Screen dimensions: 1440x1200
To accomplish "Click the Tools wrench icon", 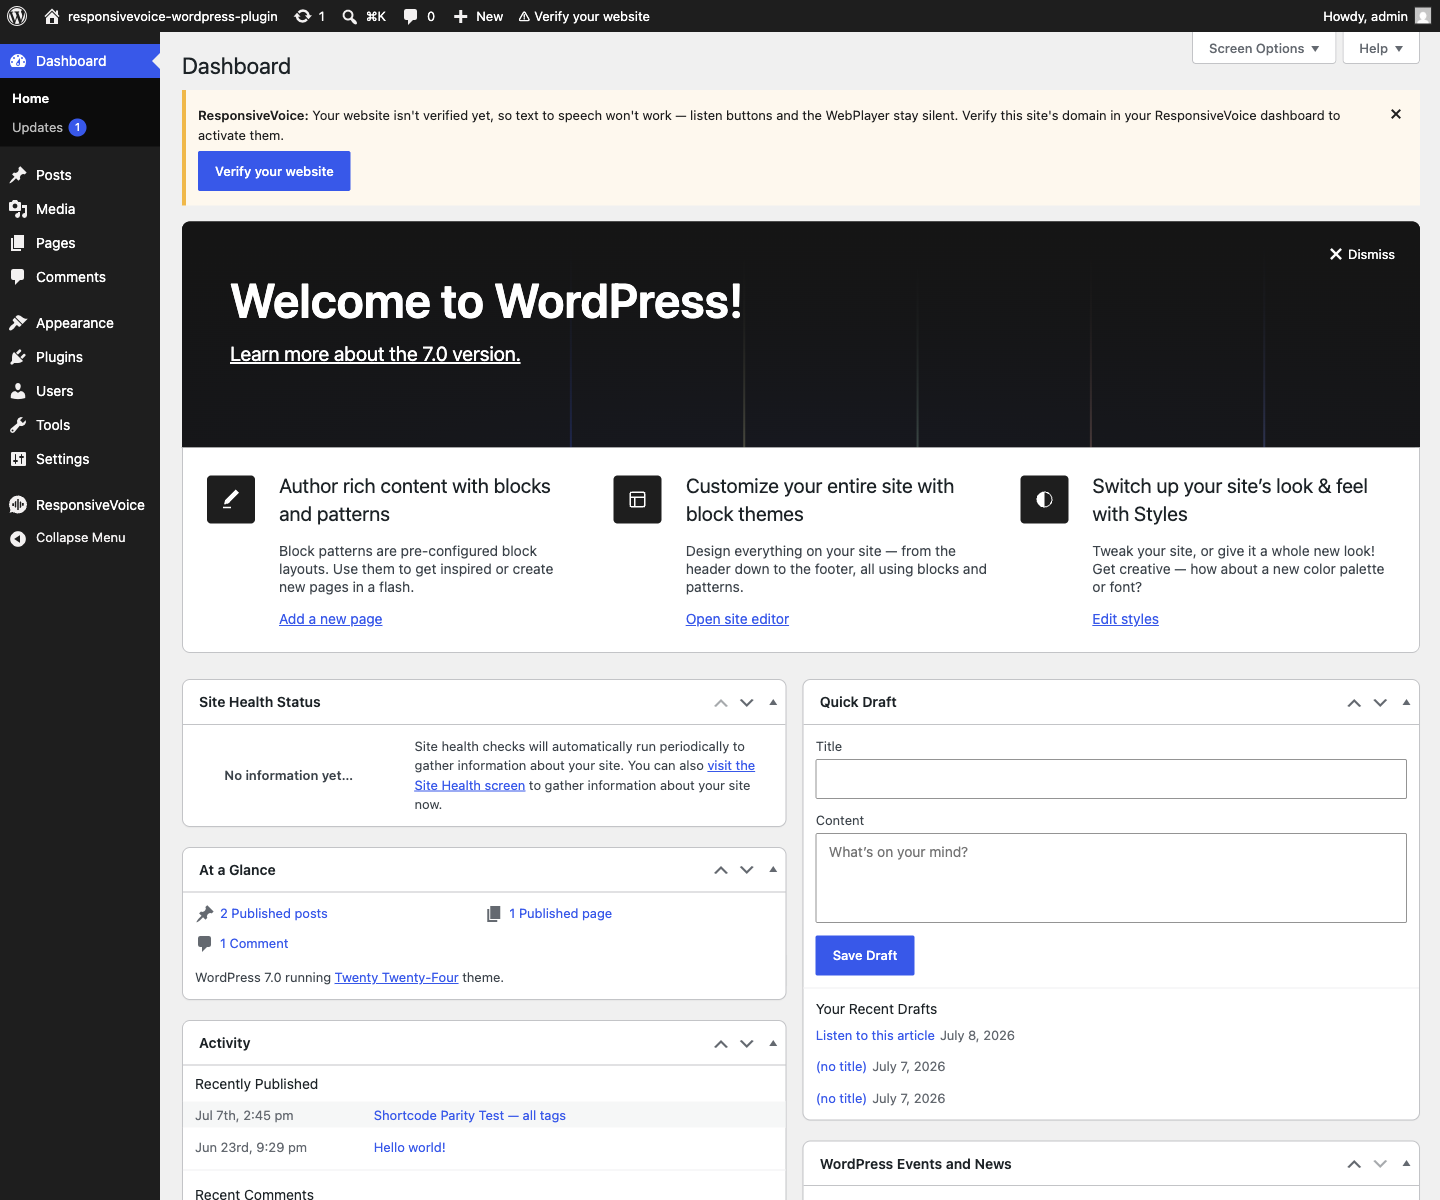I will [x=18, y=425].
